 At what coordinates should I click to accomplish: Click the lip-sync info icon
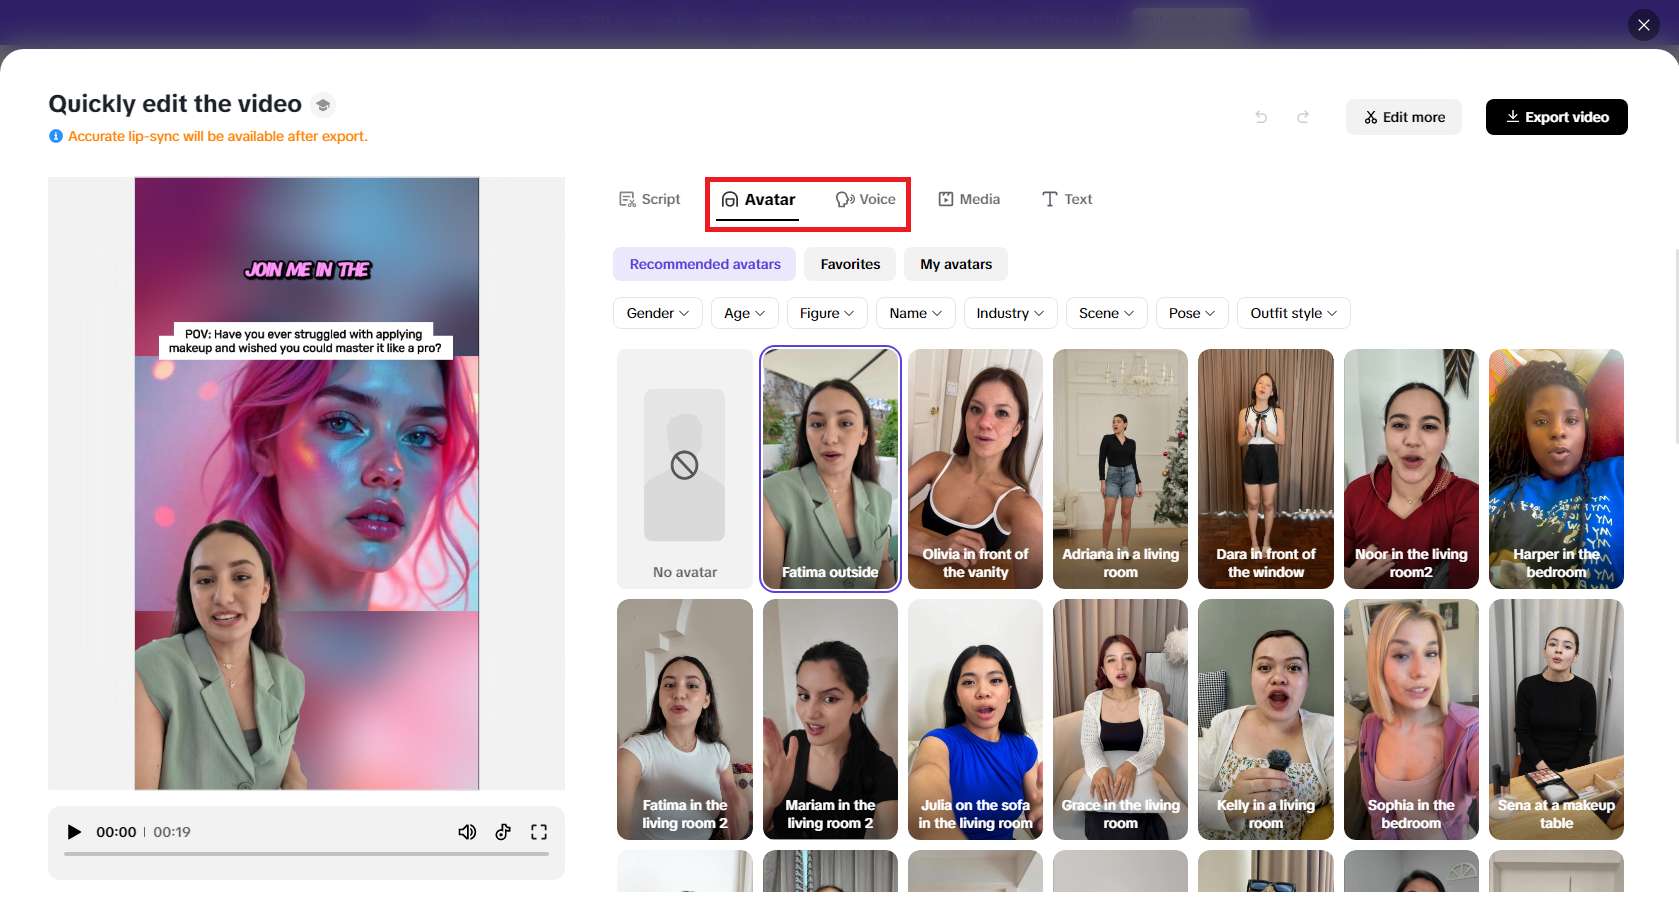pyautogui.click(x=56, y=136)
